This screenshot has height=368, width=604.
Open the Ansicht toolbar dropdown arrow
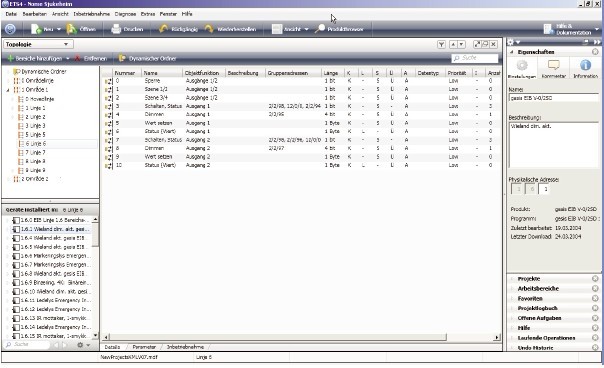pyautogui.click(x=306, y=29)
